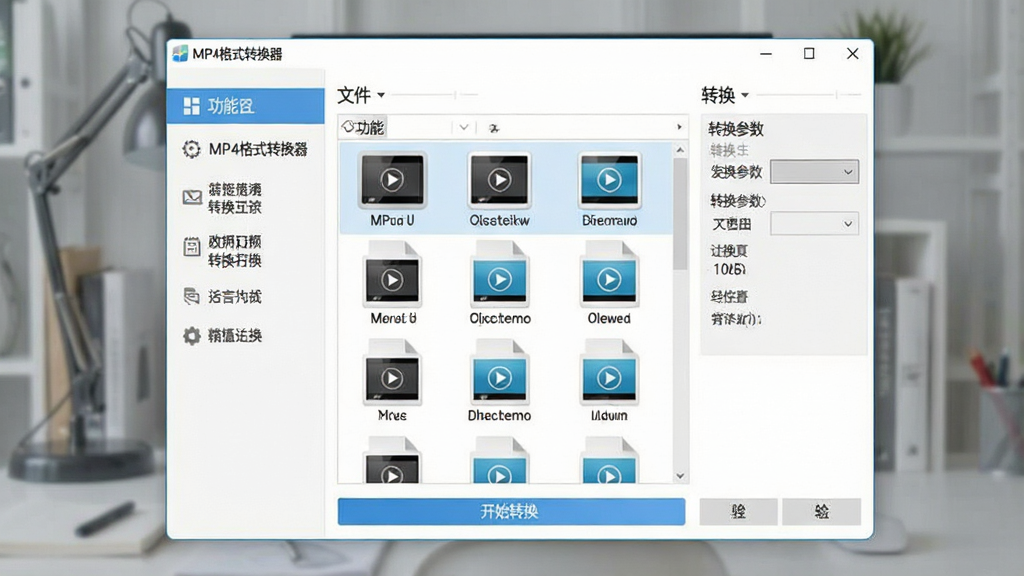This screenshot has height=576, width=1024.
Task: Close the MP4格式转换器 window
Action: [852, 54]
